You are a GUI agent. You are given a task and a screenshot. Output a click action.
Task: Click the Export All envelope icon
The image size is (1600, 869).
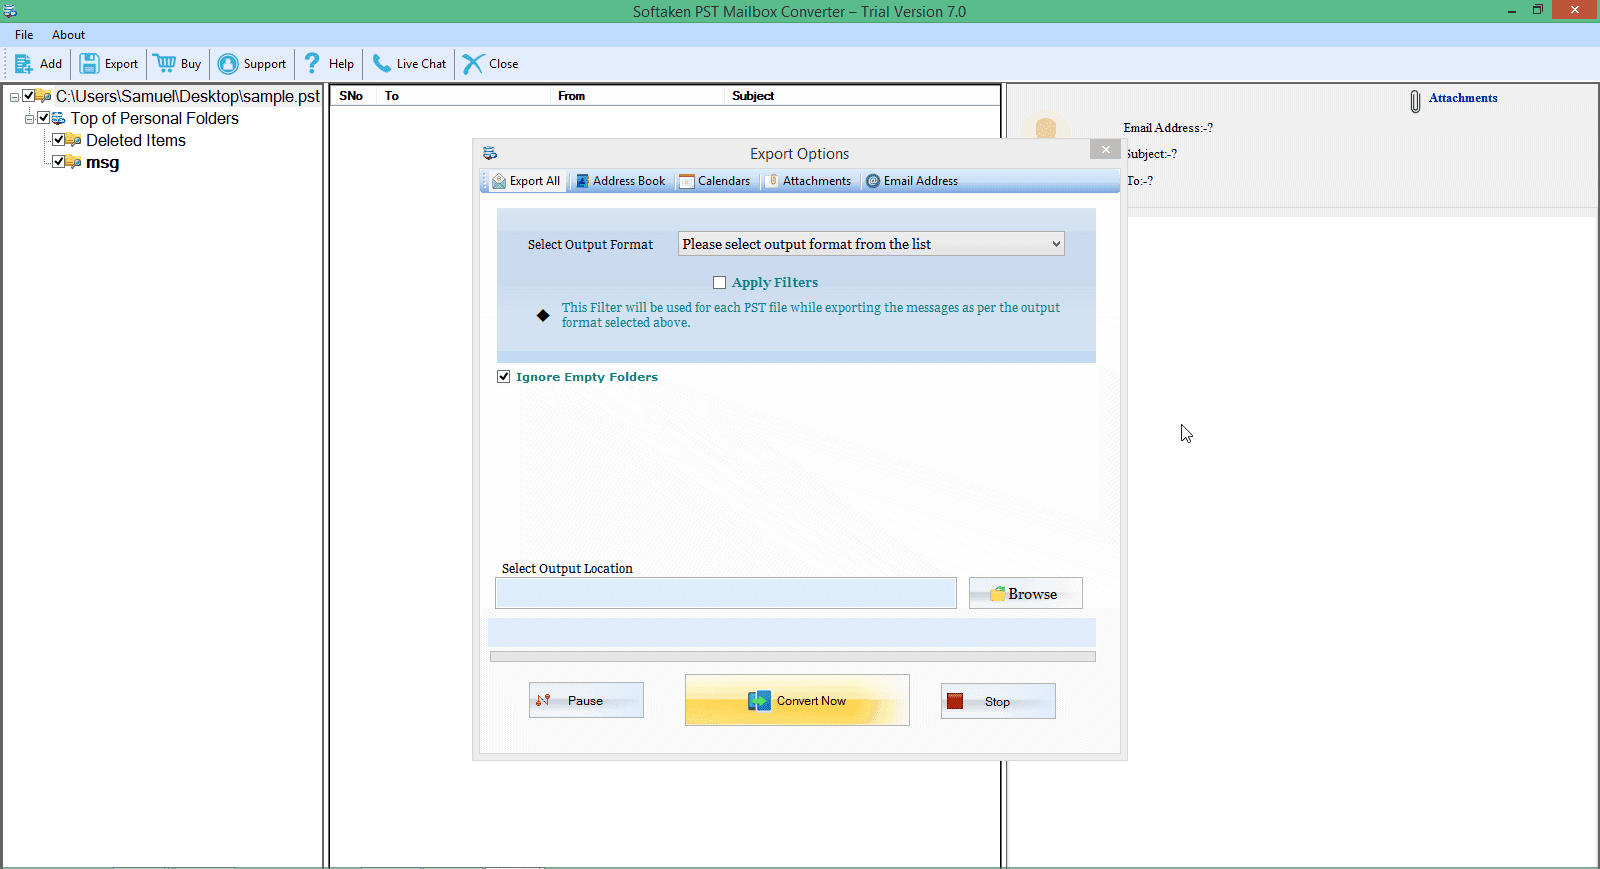point(499,181)
